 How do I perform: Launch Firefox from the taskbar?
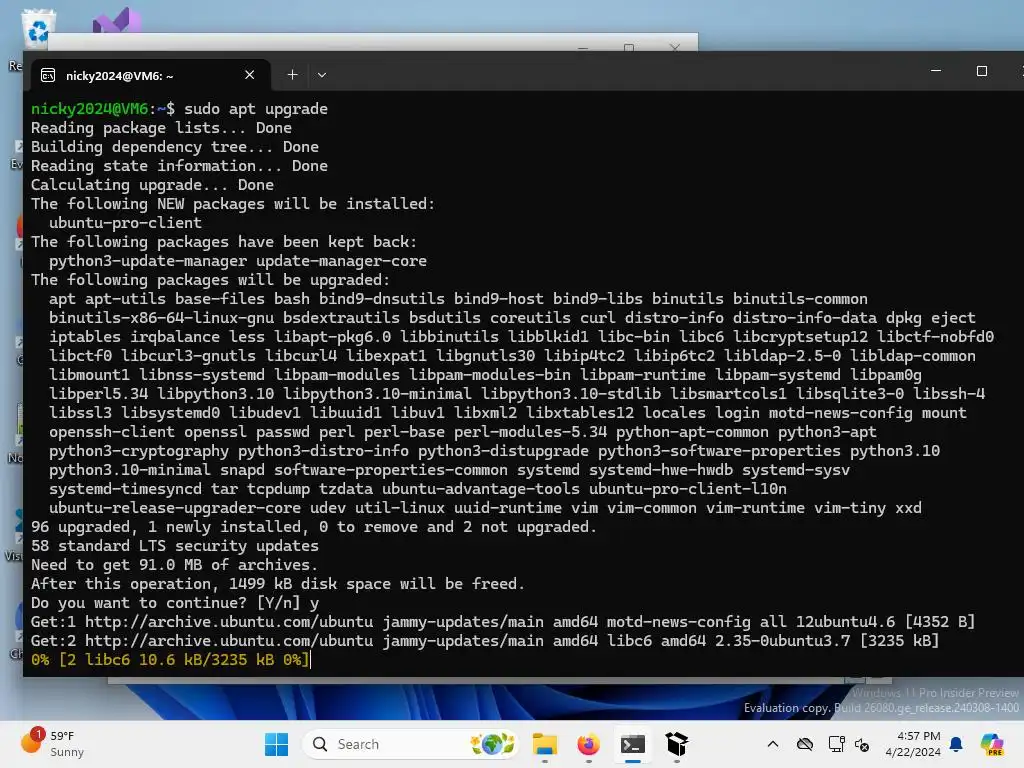click(588, 744)
